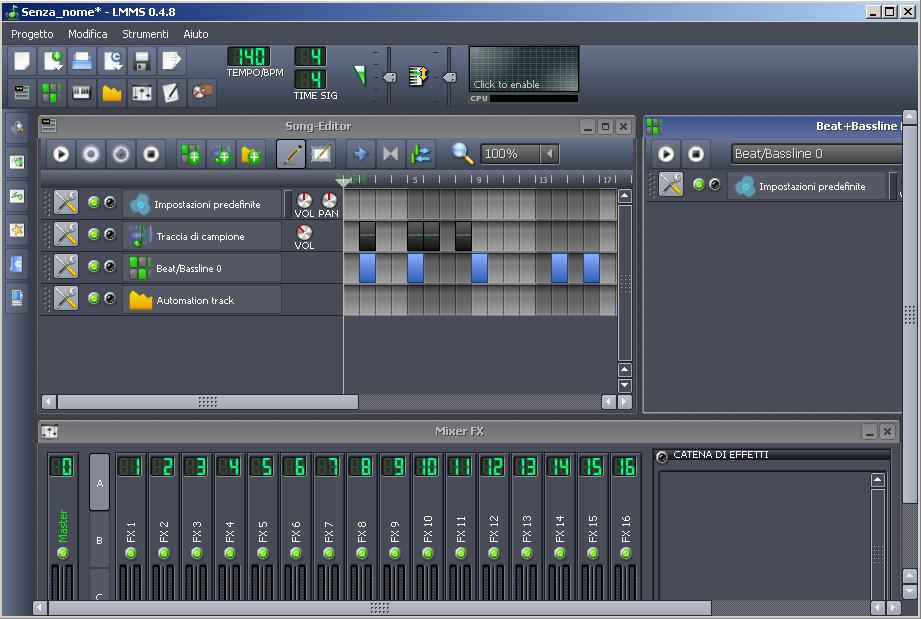Open the track tools for Automation track

(x=66, y=299)
